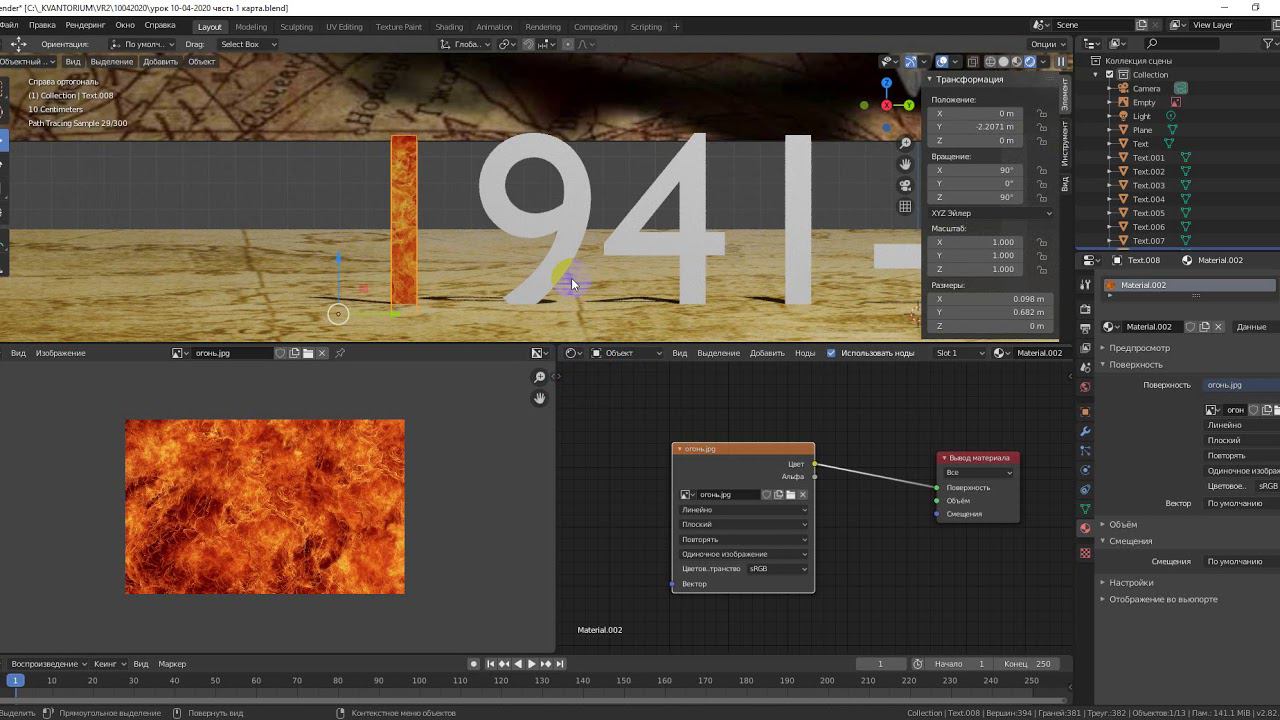This screenshot has height=720, width=1280.
Task: Click the Данные button in material properties
Action: tap(1251, 327)
